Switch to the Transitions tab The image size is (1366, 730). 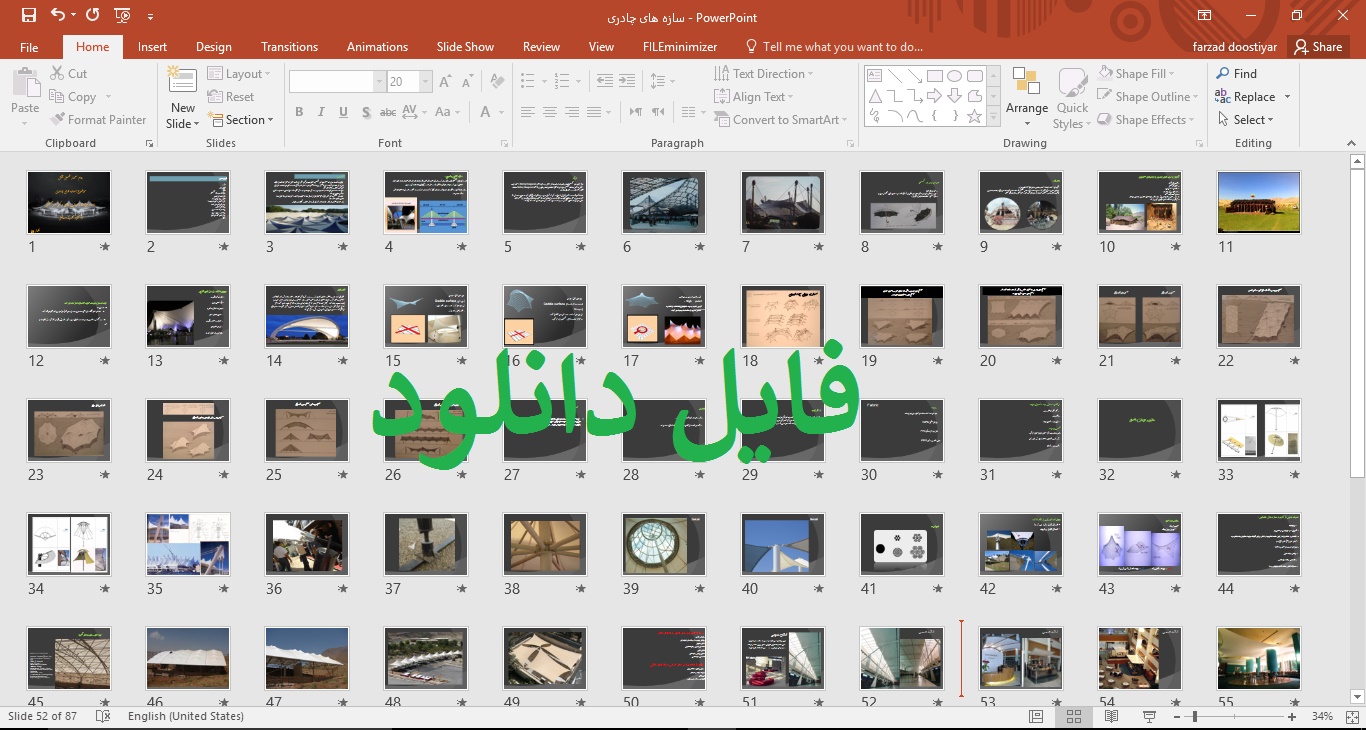click(289, 47)
